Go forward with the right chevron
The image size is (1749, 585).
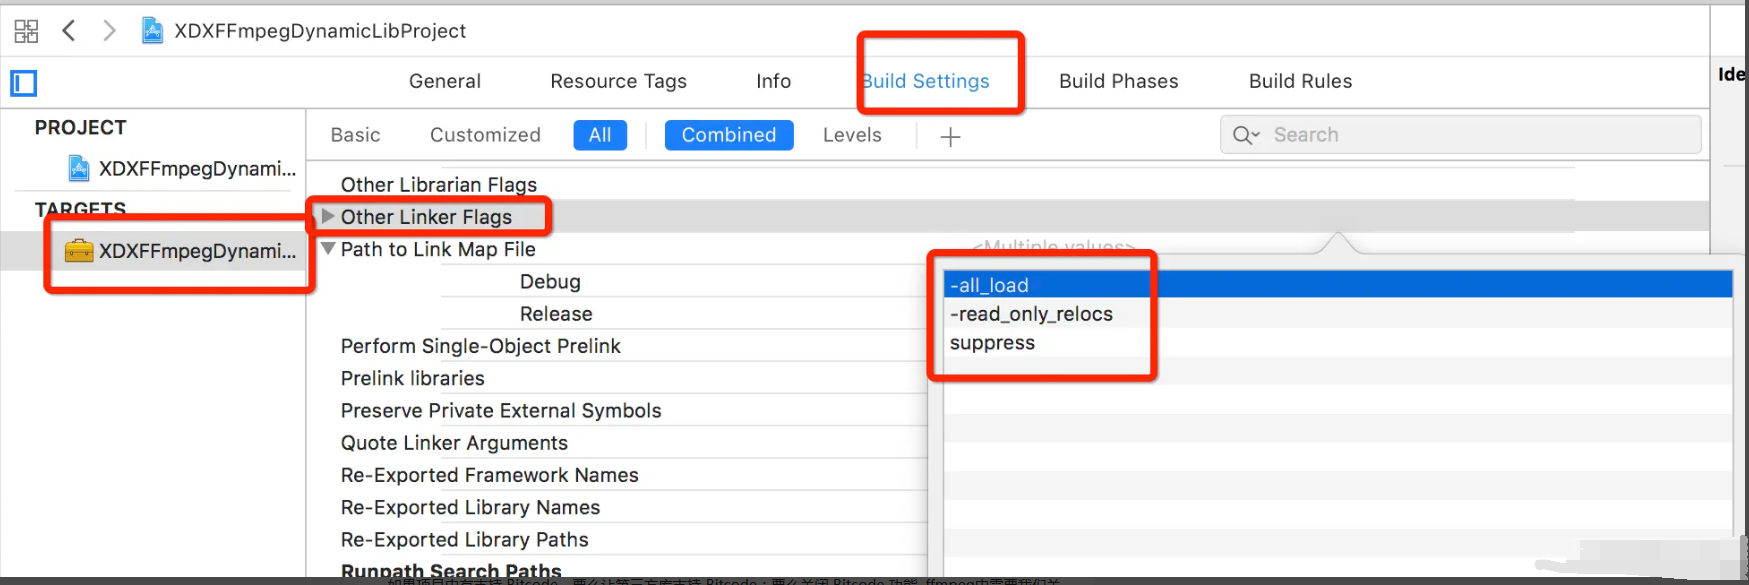[109, 31]
